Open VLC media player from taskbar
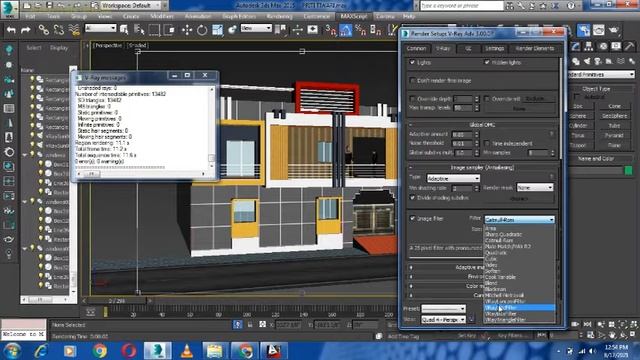 pyautogui.click(x=187, y=351)
